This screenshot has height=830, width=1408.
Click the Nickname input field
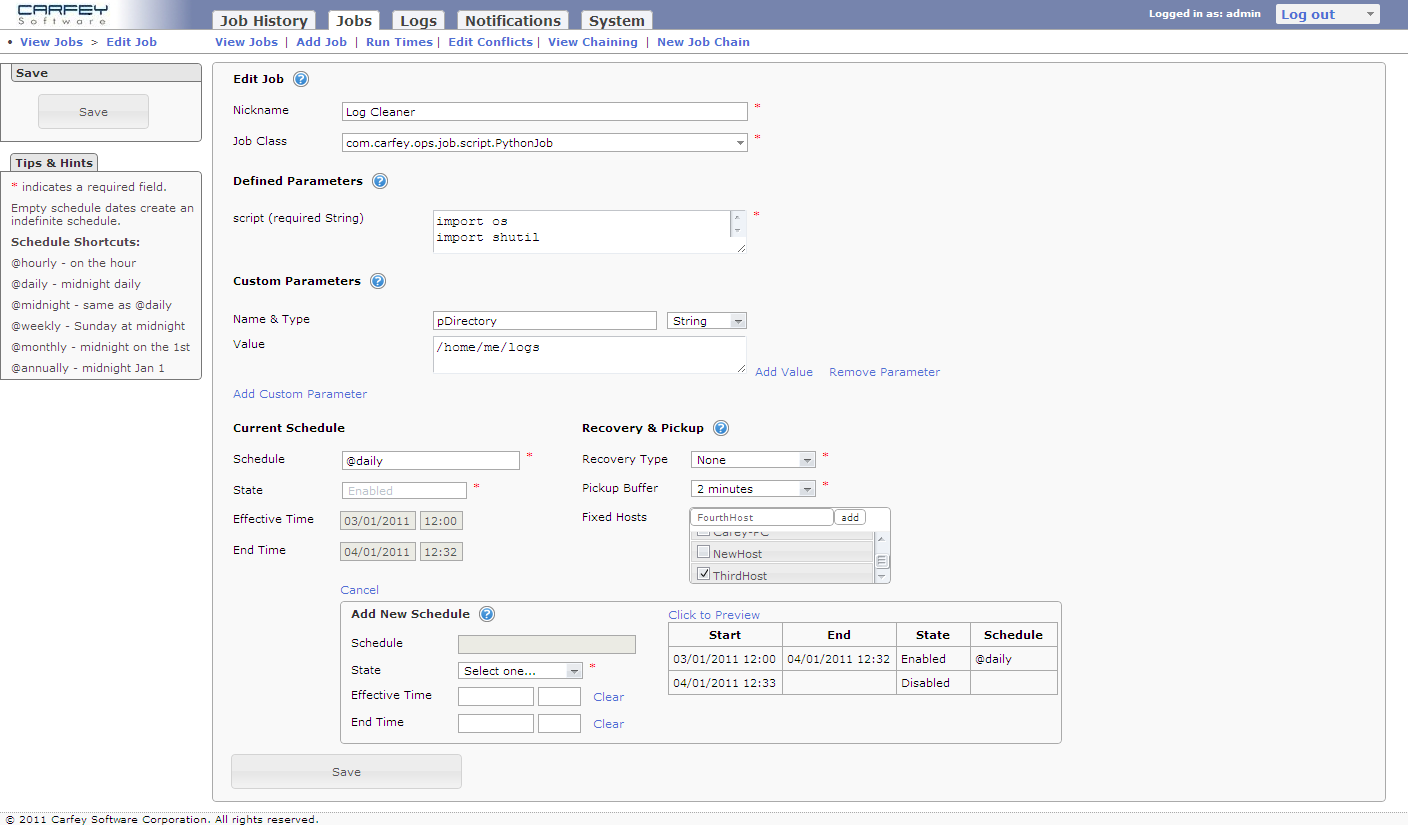[x=544, y=112]
